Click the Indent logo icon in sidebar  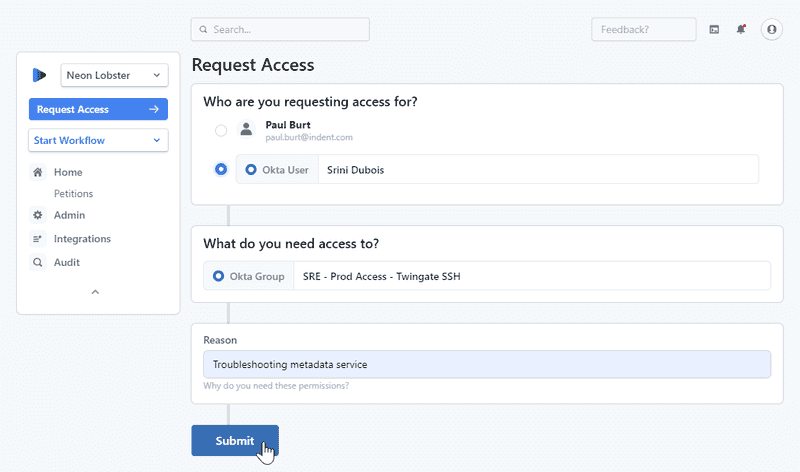point(39,75)
